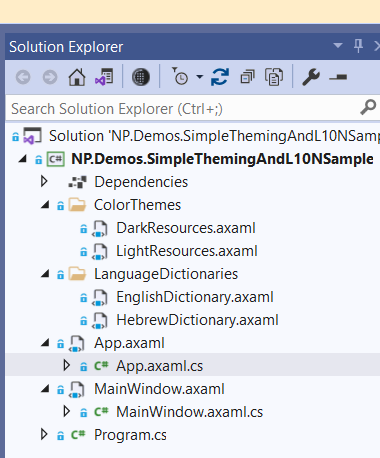Click the Back navigation arrow in toolbar
The height and width of the screenshot is (458, 380).
click(x=23, y=77)
